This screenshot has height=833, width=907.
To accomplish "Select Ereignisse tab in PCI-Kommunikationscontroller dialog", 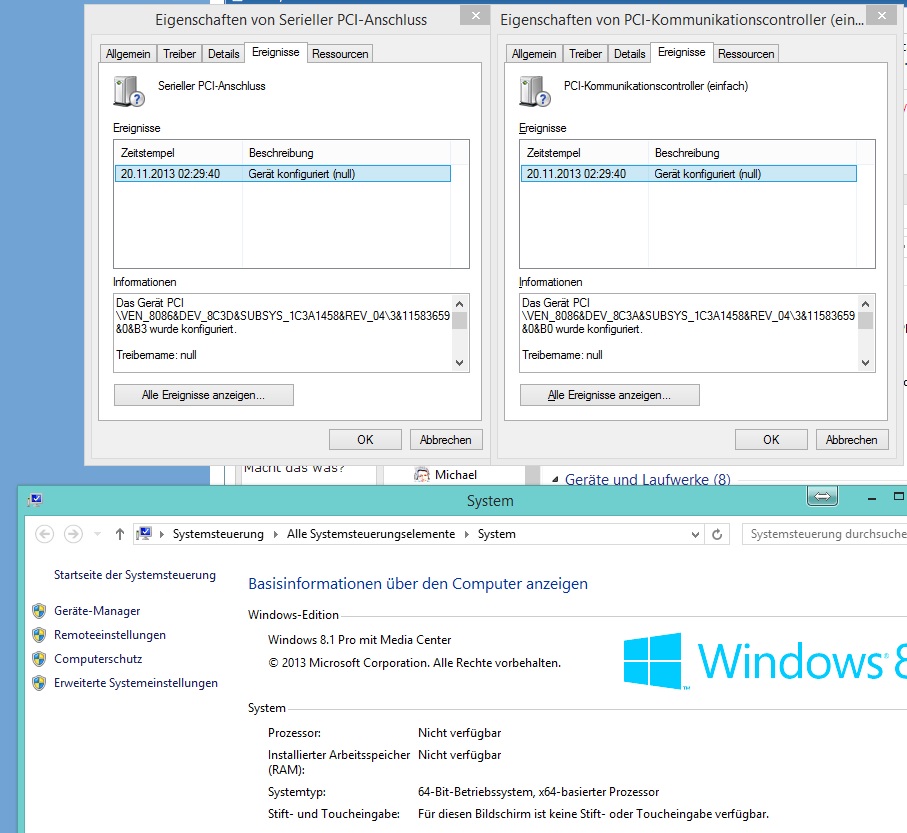I will [x=681, y=52].
